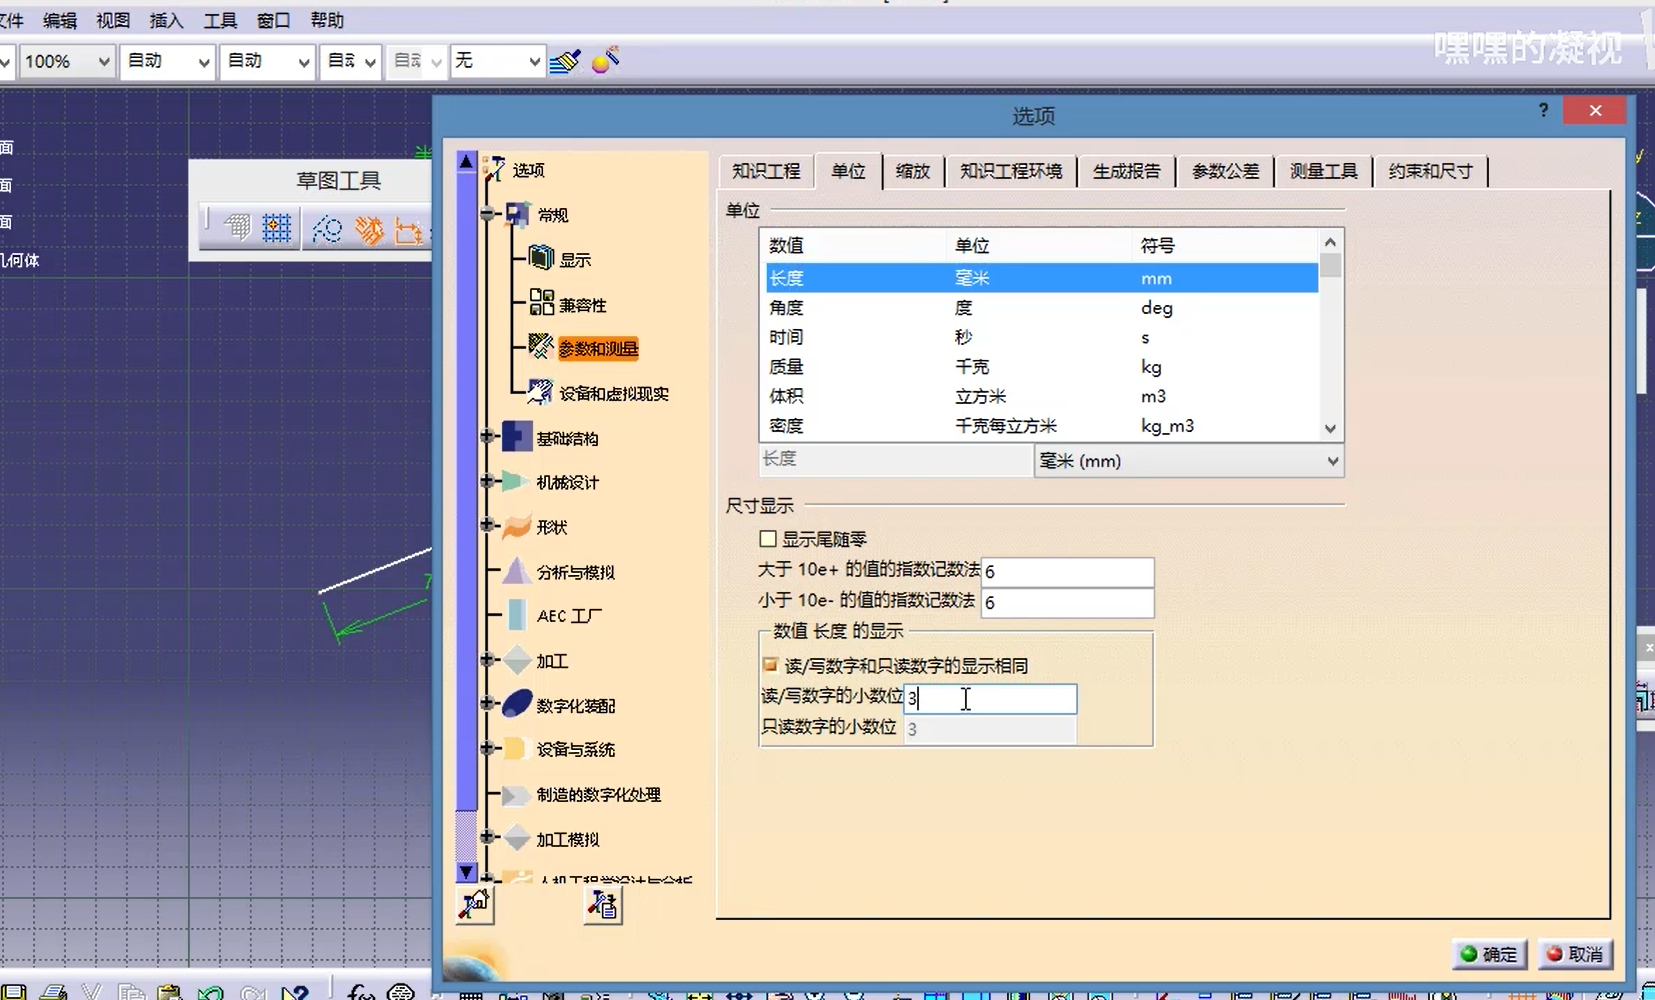Switch to the 约束和尺寸 tab
This screenshot has width=1655, height=1000.
pyautogui.click(x=1430, y=171)
